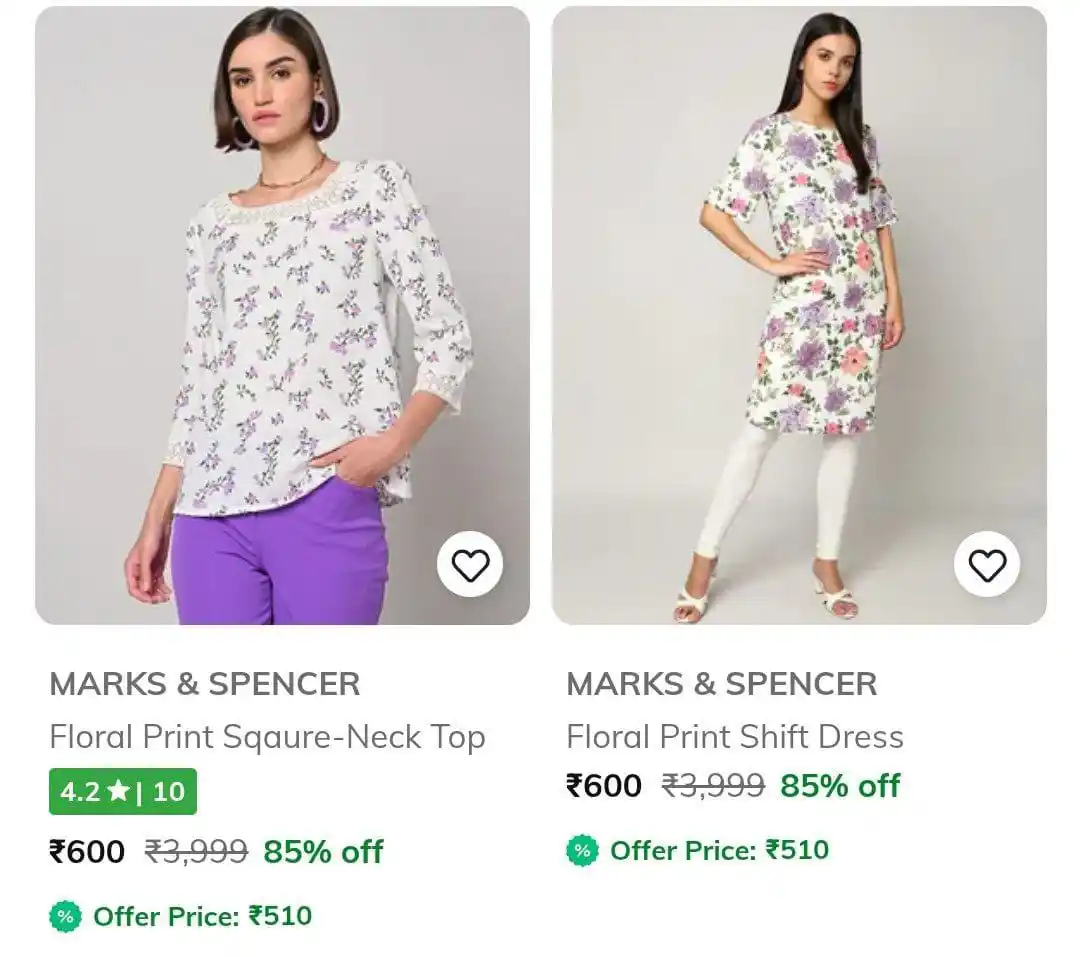
Task: View the 4.2 rating badge
Action: tap(122, 792)
